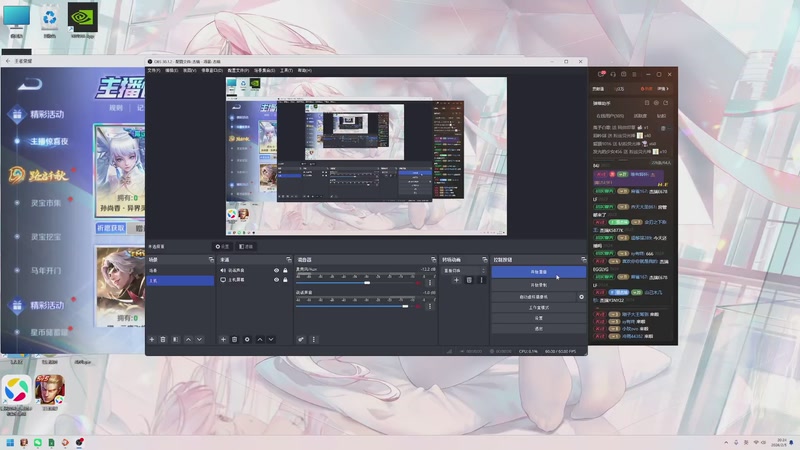Open options menu for second mixer channel
This screenshot has width=800, height=450.
pos(430,306)
